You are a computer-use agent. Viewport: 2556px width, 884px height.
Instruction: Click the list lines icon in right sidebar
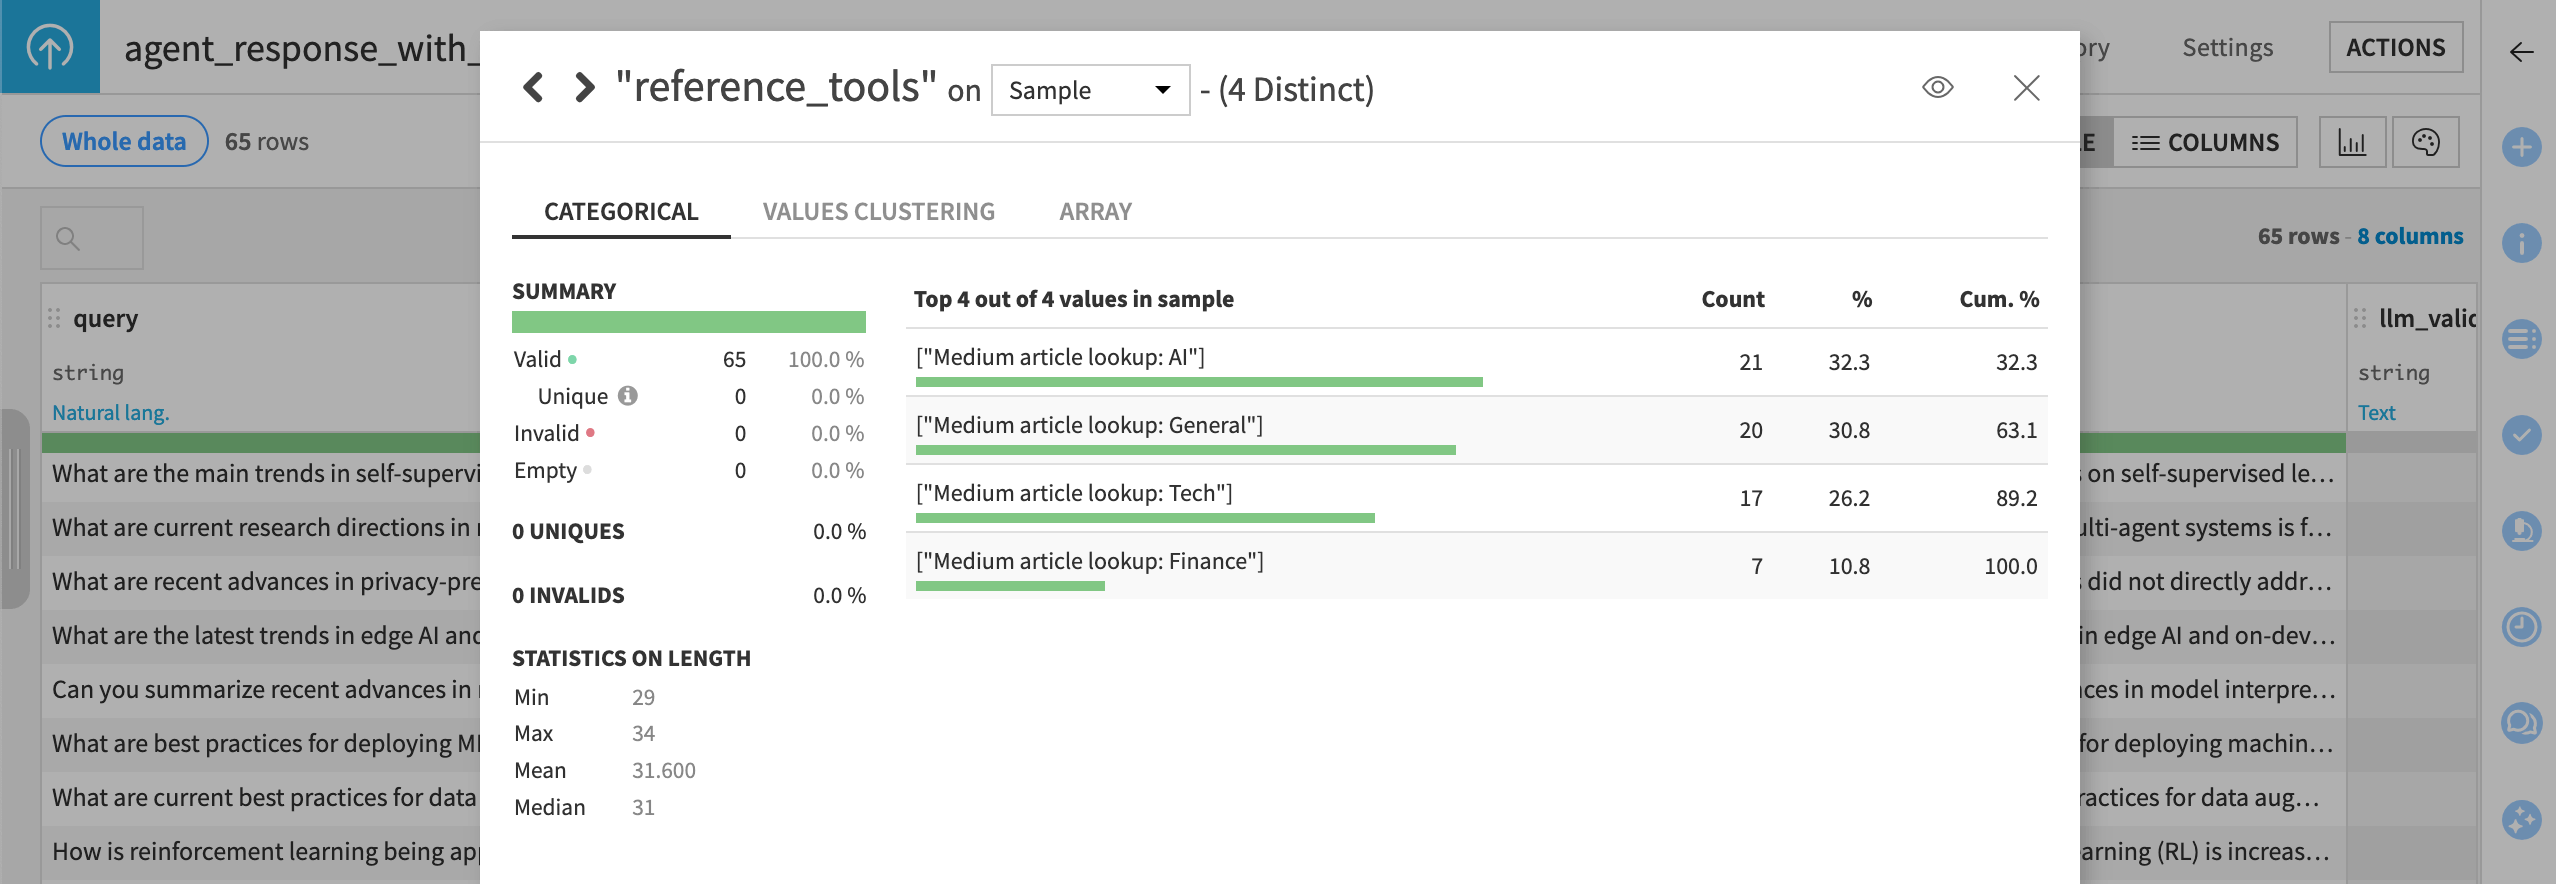2521,339
